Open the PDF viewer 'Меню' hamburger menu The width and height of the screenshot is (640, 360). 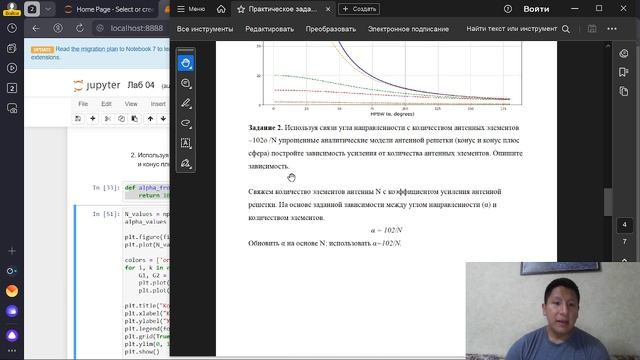pyautogui.click(x=191, y=9)
